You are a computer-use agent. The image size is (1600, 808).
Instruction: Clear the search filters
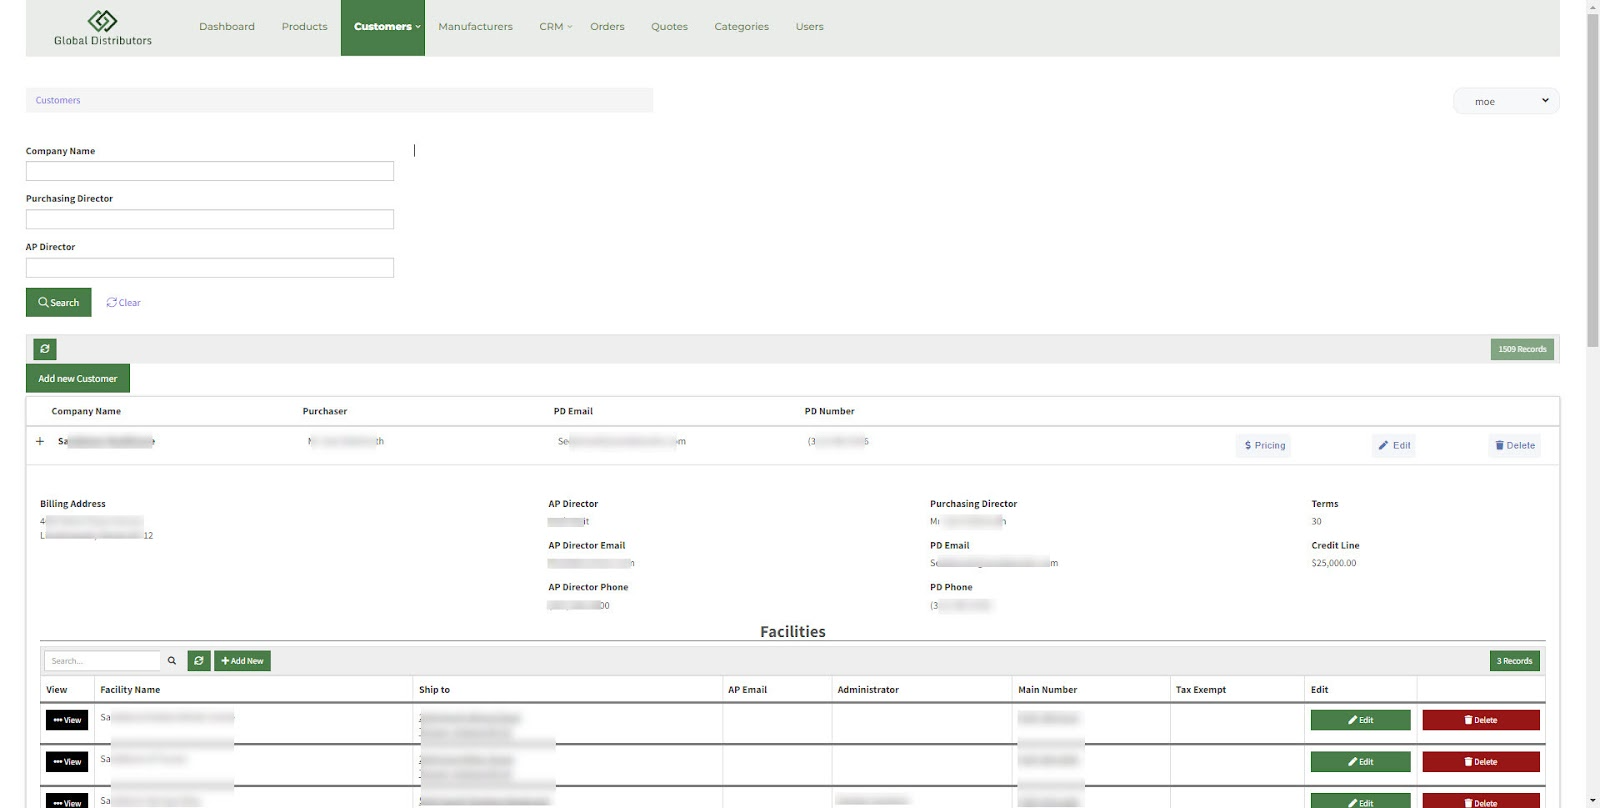click(x=124, y=302)
